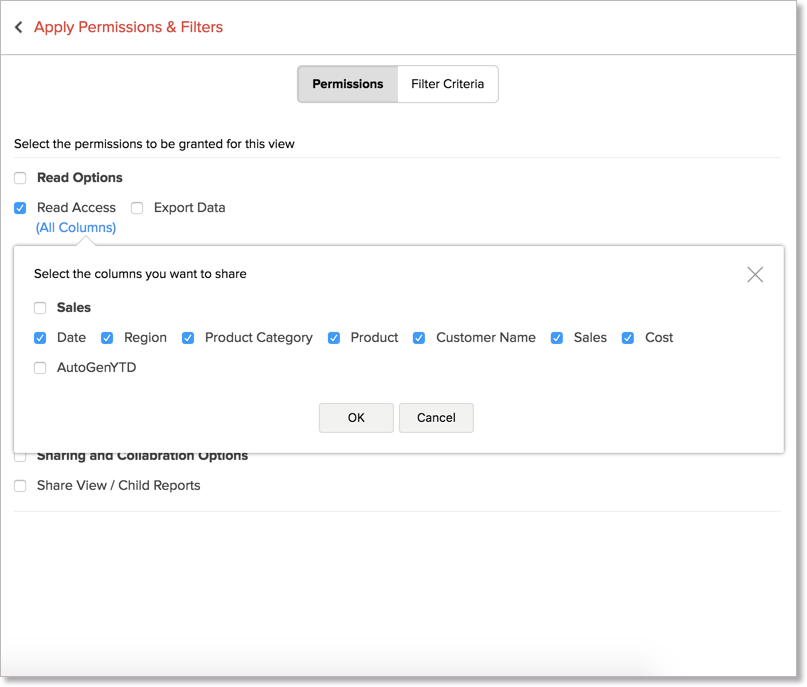Uncheck the Date column checkbox
Viewport: 807px width, 687px height.
(x=40, y=338)
